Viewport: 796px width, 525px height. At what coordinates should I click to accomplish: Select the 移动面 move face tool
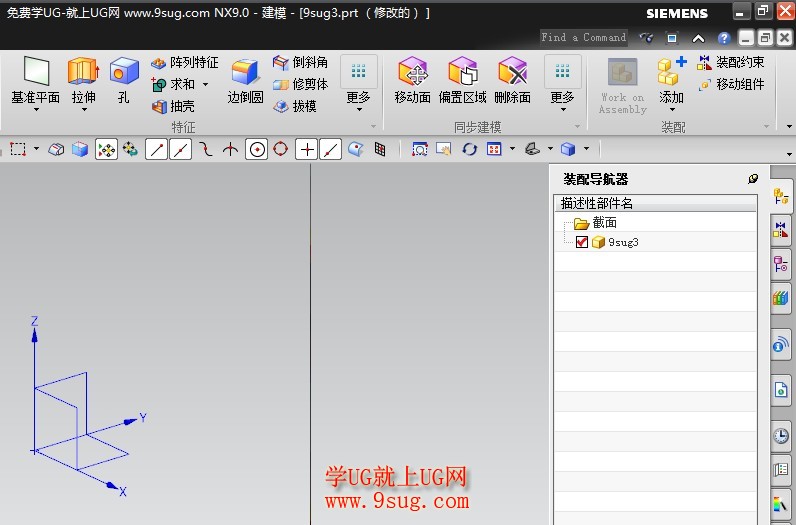click(412, 80)
